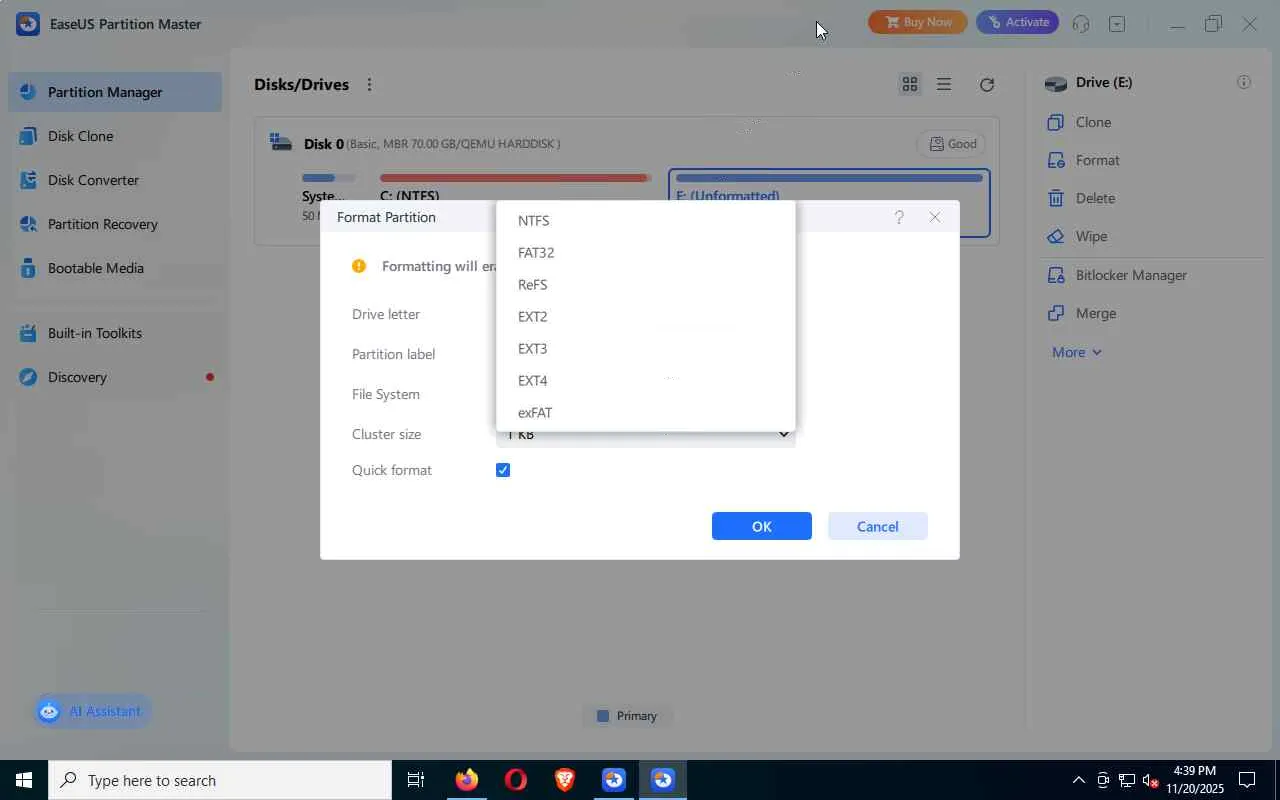Open Disks/Drives more options menu
Viewport: 1280px width, 800px height.
coord(369,85)
